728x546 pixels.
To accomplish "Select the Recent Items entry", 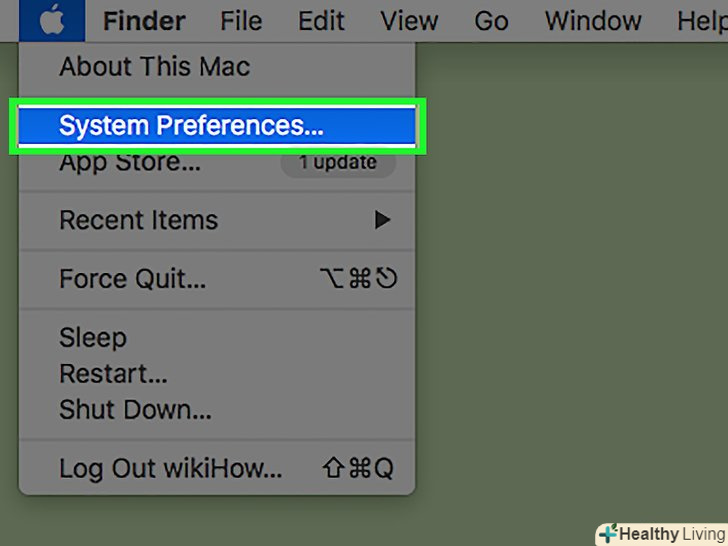I will click(x=138, y=220).
